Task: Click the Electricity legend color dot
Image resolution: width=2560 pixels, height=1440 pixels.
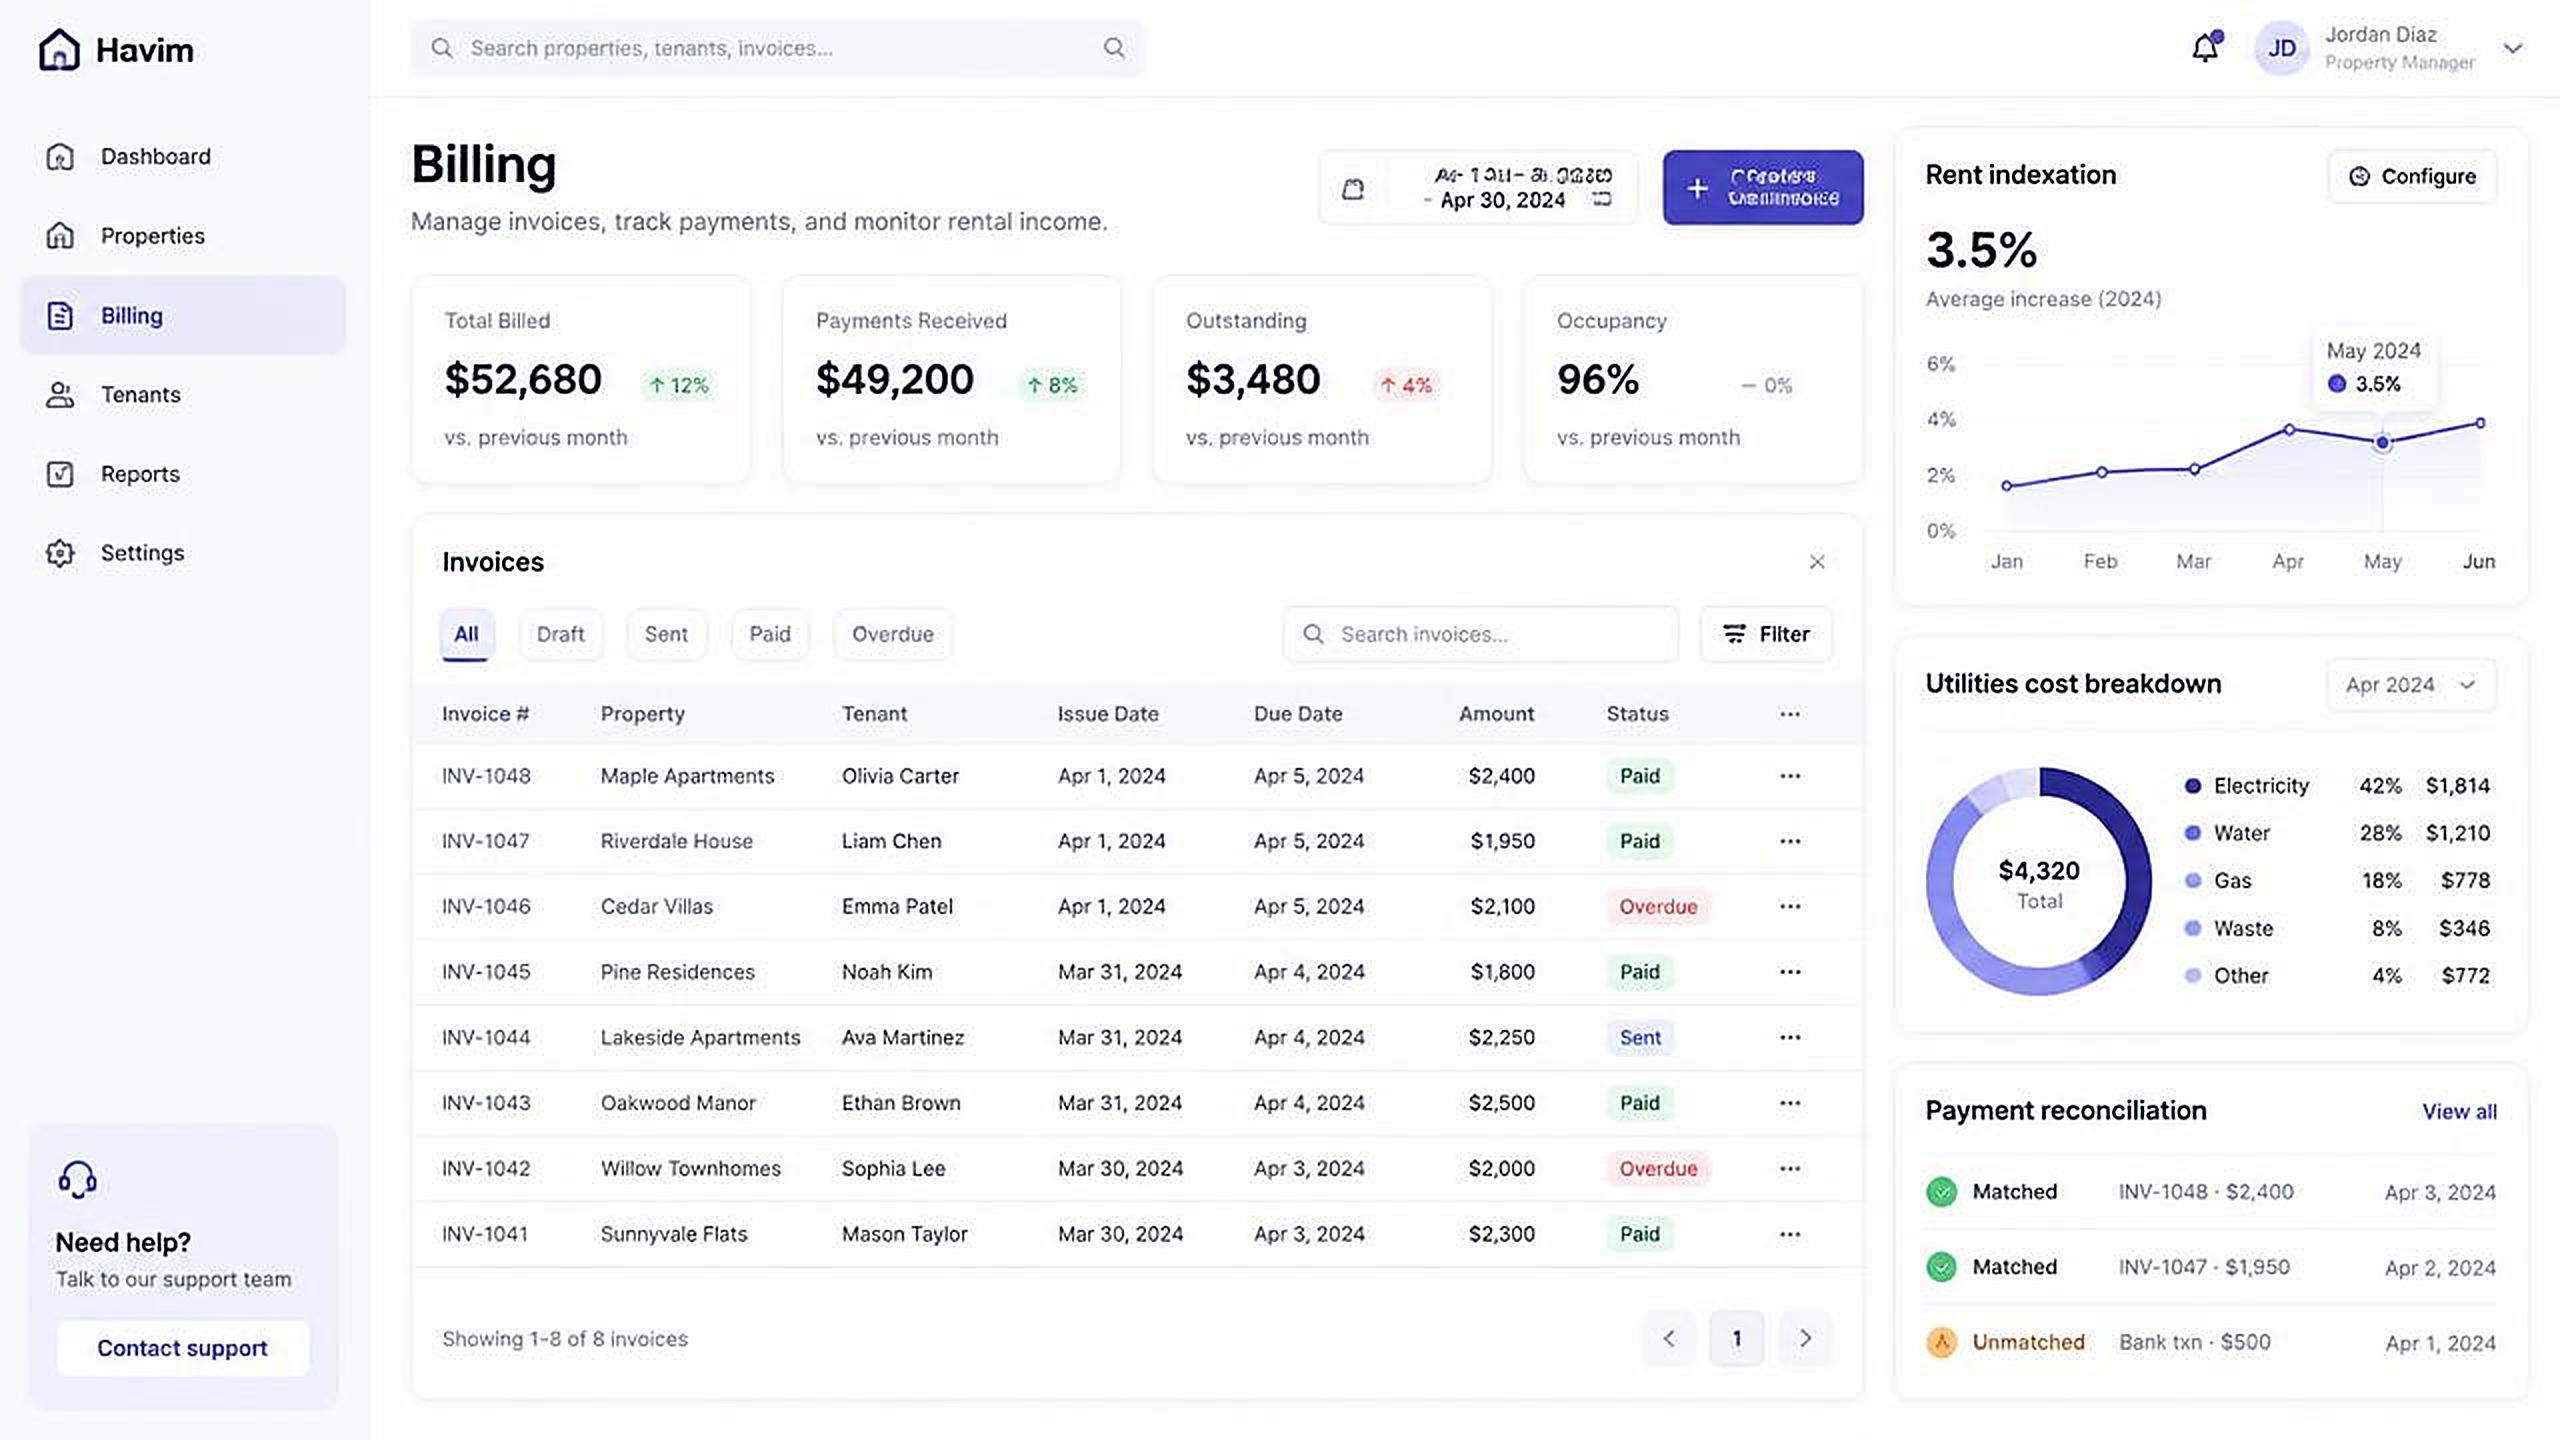Action: [x=2193, y=786]
